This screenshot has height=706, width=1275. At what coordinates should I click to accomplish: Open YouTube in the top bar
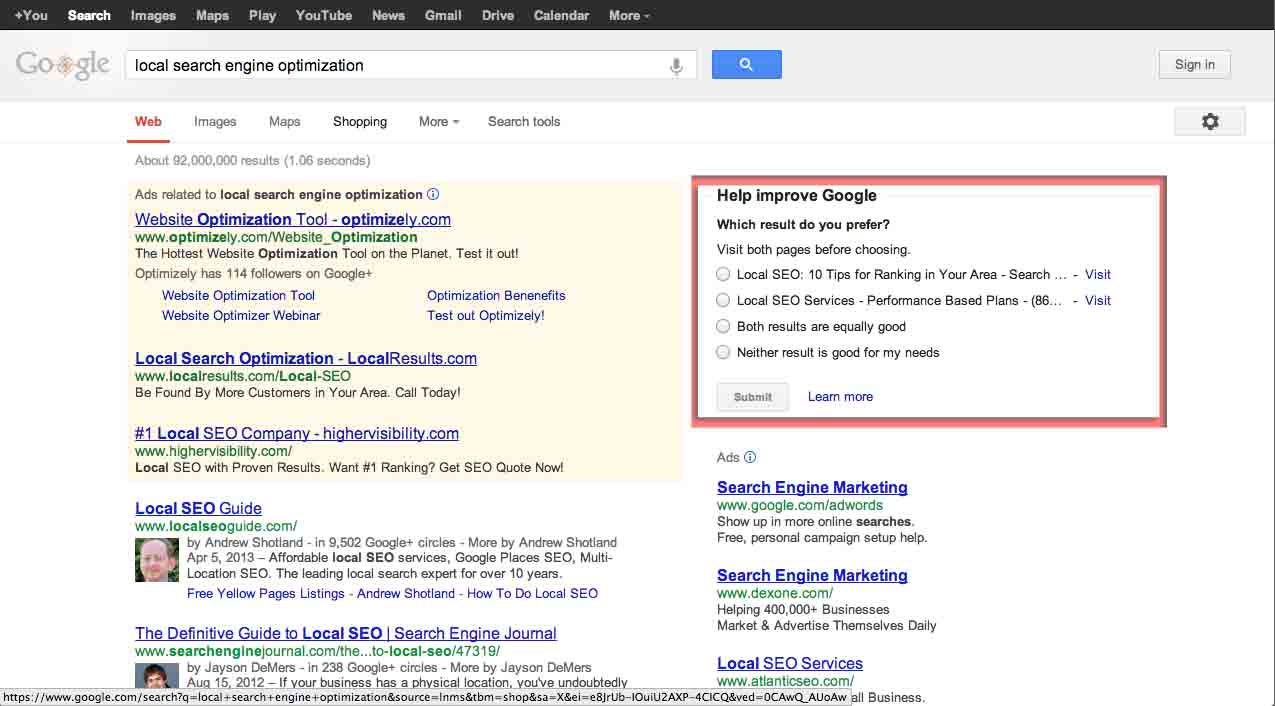(x=324, y=15)
